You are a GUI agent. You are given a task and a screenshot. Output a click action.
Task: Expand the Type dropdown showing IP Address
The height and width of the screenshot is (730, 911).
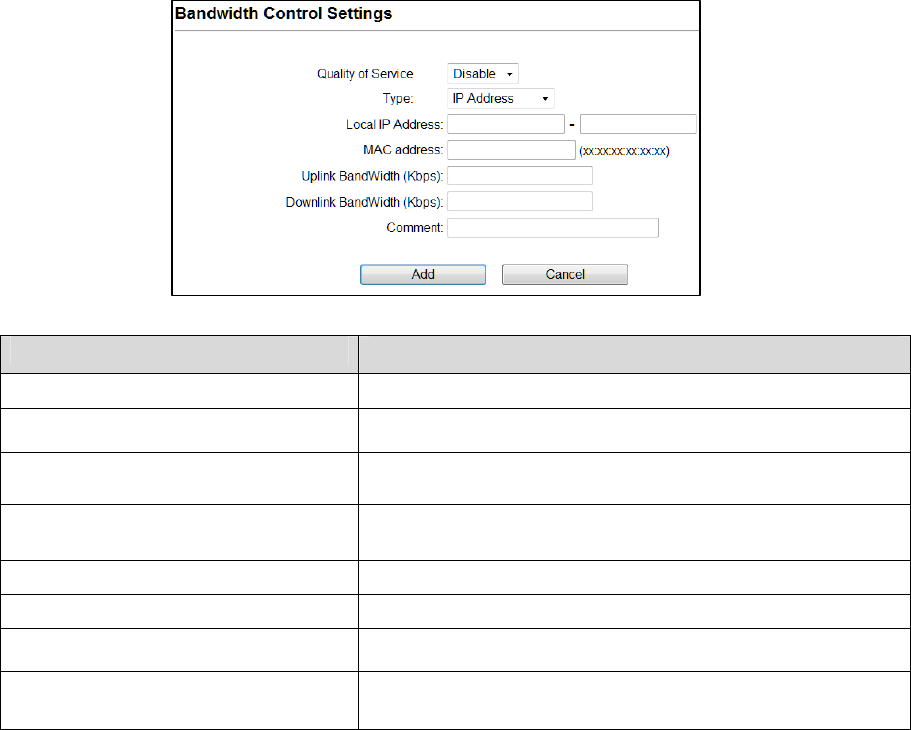pos(500,98)
